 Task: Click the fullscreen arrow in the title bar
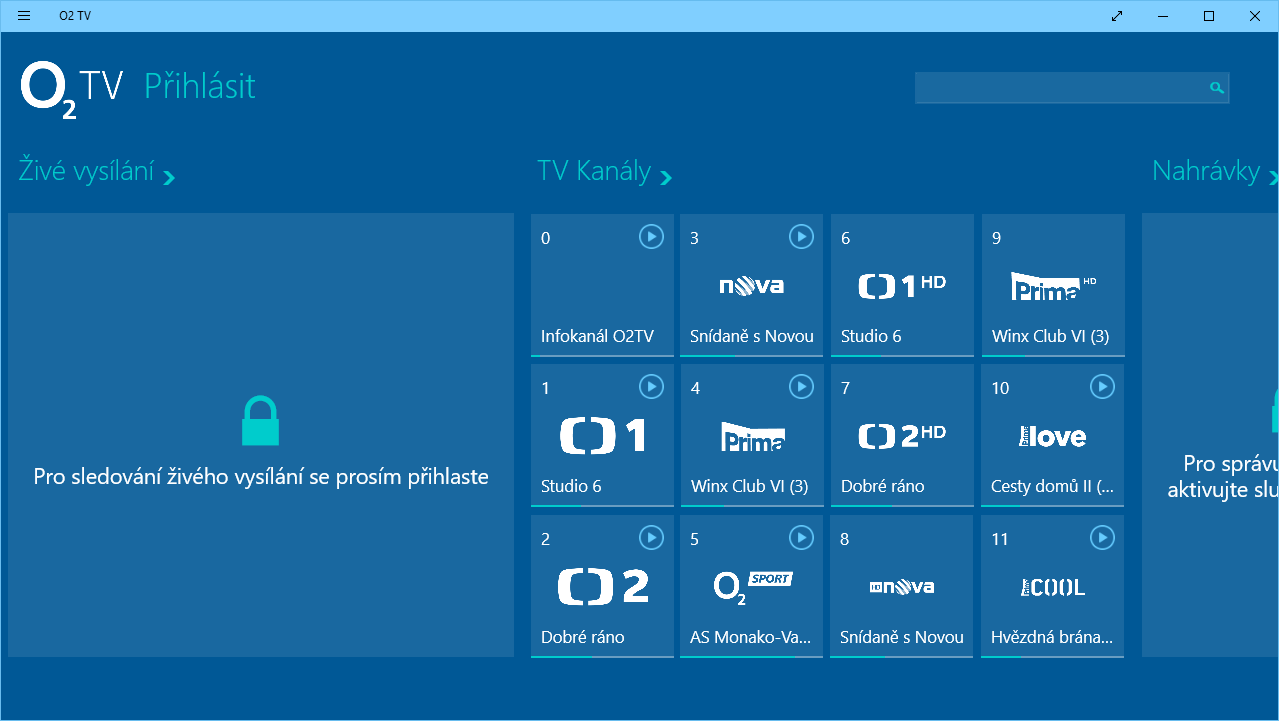1116,16
